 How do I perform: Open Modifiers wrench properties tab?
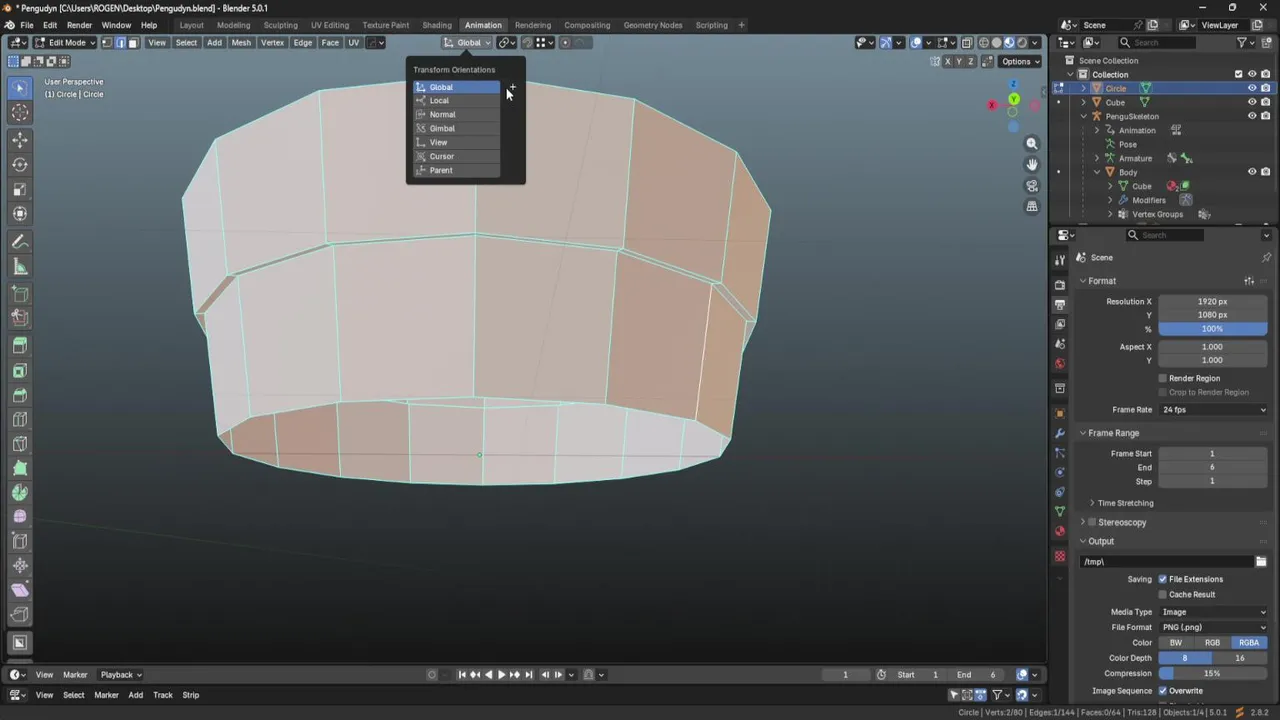click(1060, 433)
